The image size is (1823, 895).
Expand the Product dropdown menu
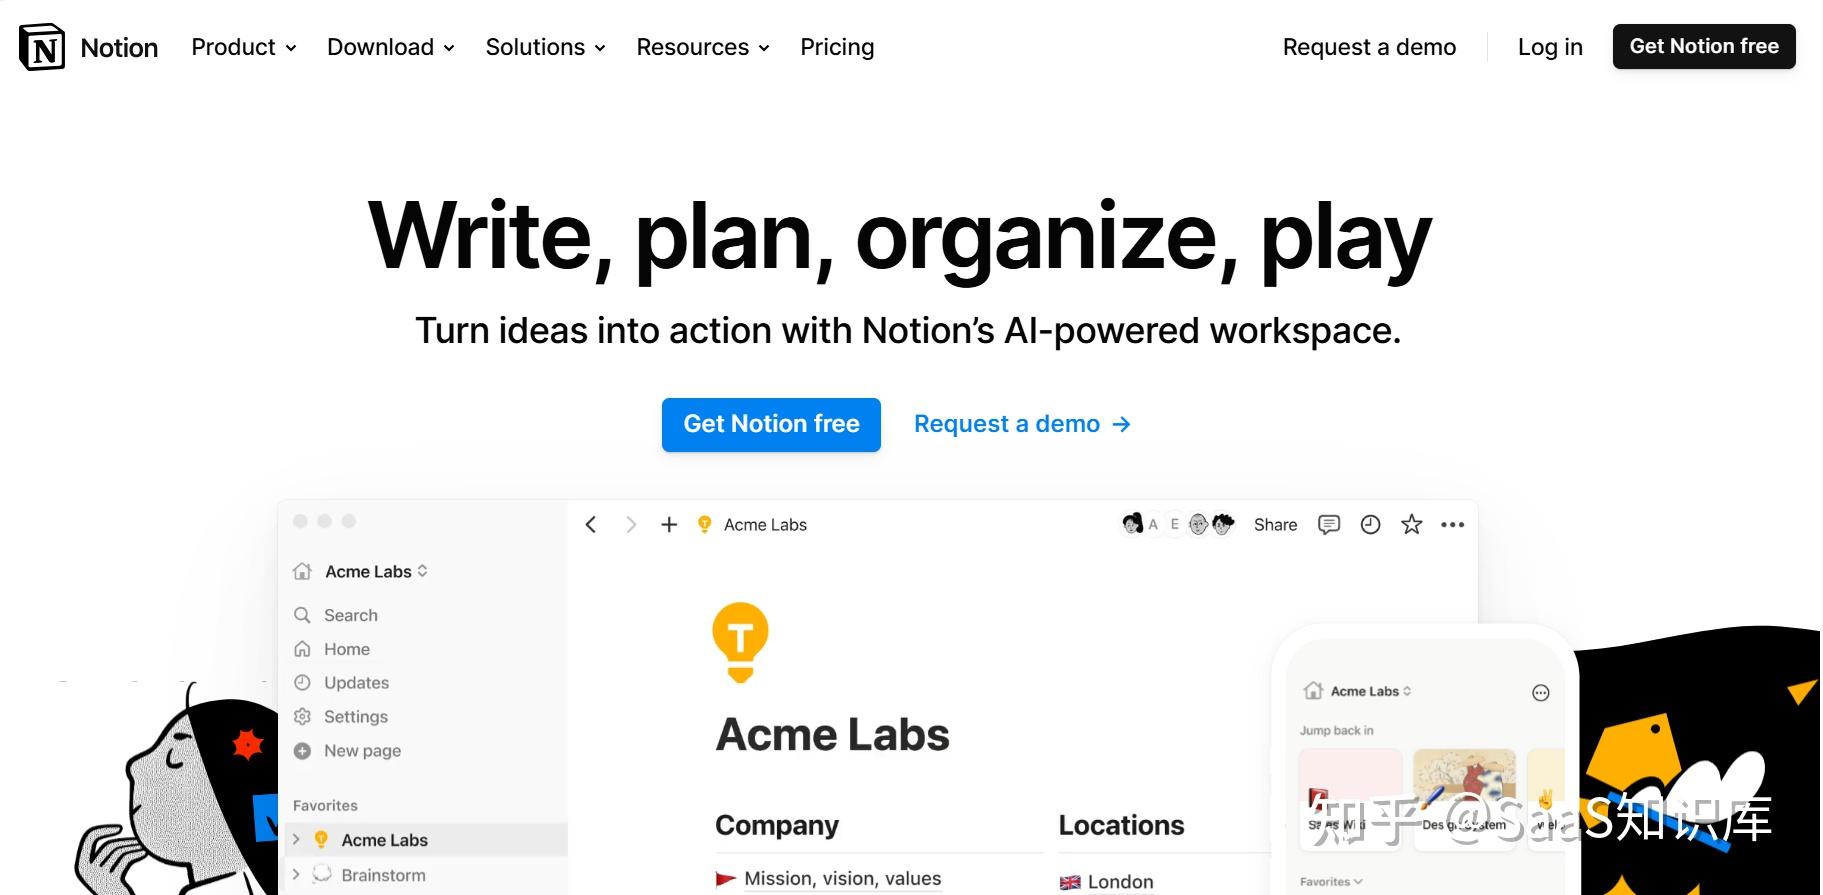tap(243, 47)
